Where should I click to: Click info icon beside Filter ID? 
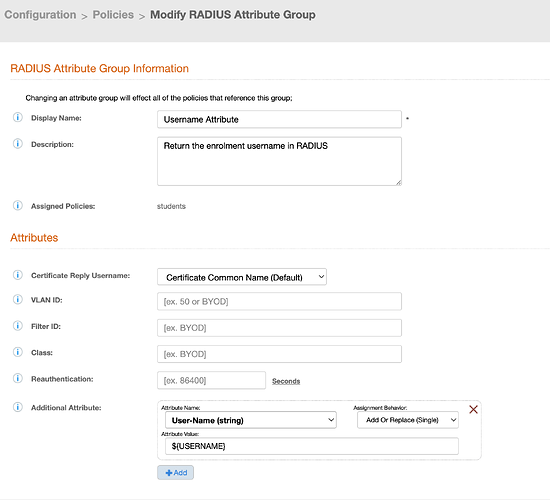coord(18,326)
